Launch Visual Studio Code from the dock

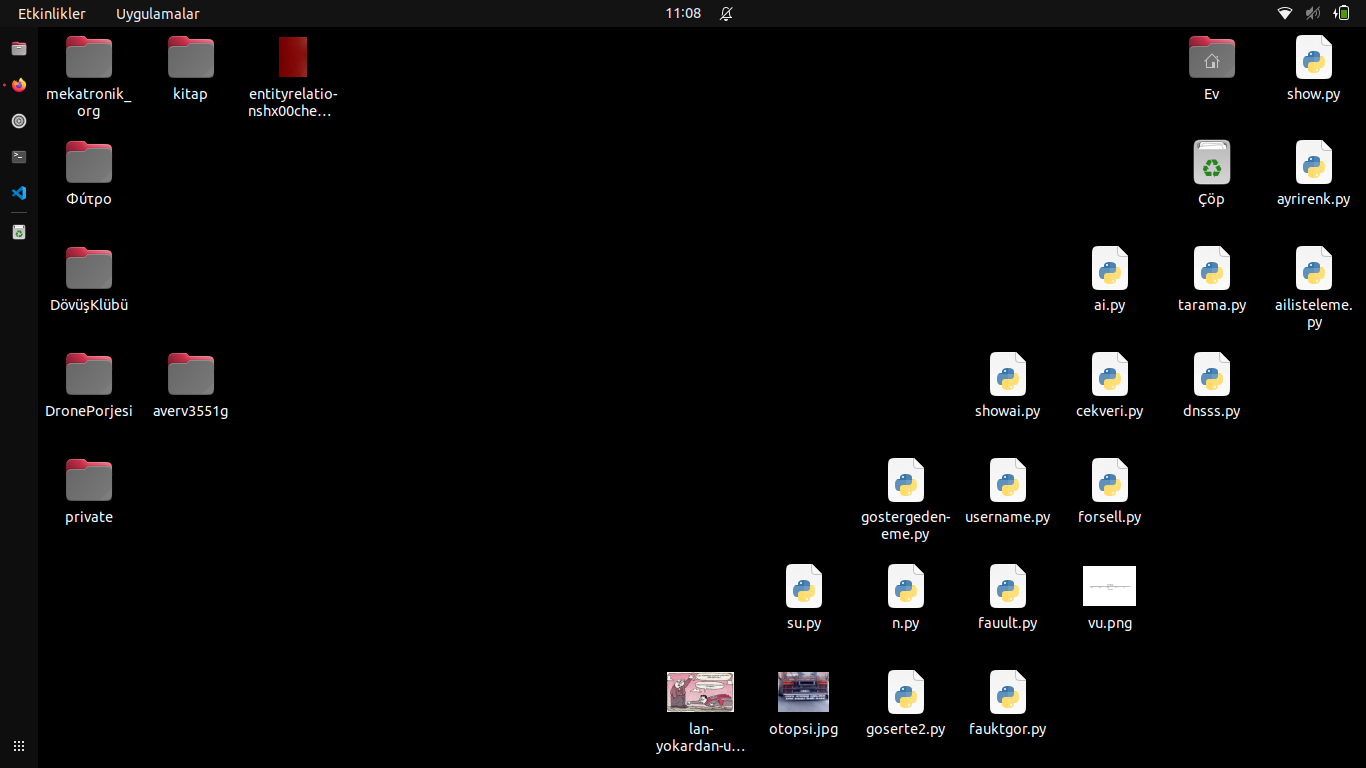[19, 193]
